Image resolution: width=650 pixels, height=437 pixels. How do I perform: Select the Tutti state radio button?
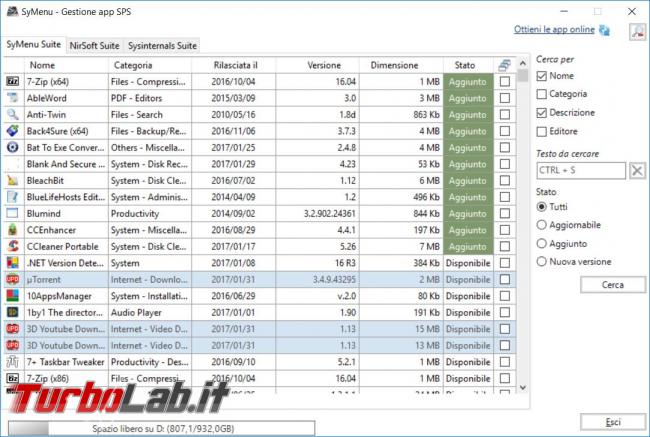[x=541, y=206]
